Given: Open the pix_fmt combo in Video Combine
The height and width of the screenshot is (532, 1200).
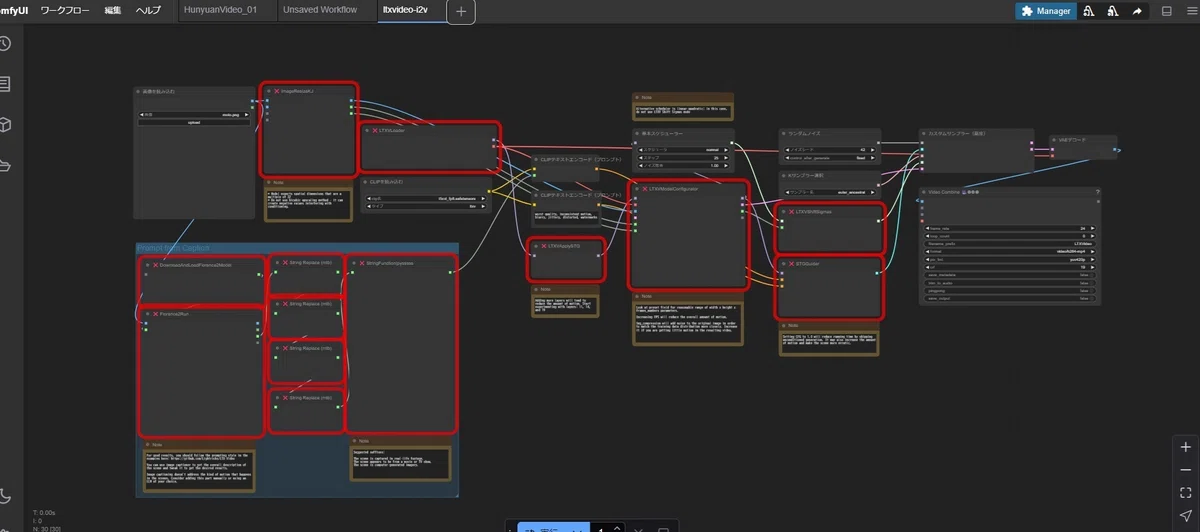Looking at the screenshot, I should pyautogui.click(x=1011, y=260).
